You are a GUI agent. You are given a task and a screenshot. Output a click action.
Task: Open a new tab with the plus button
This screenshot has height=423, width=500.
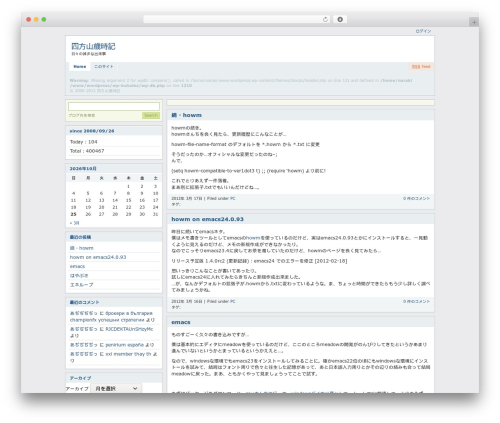pyautogui.click(x=474, y=22)
